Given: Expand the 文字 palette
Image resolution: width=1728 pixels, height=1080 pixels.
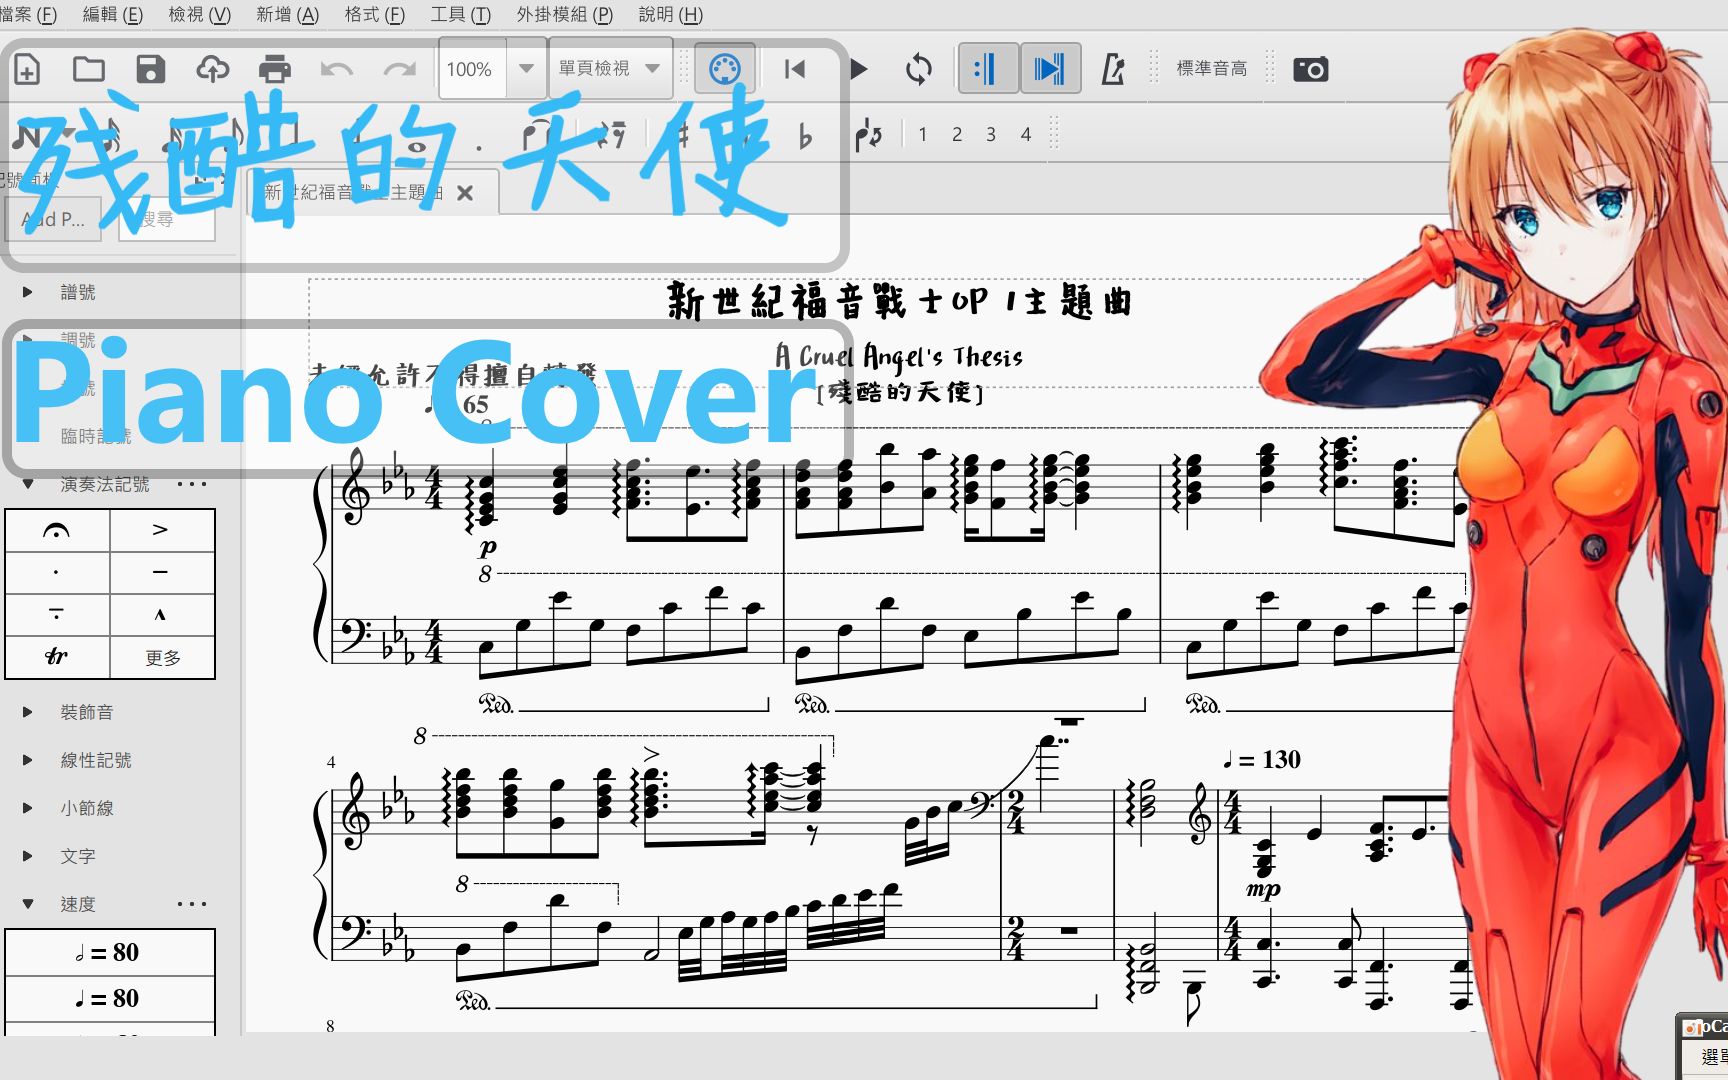Looking at the screenshot, I should [x=28, y=856].
